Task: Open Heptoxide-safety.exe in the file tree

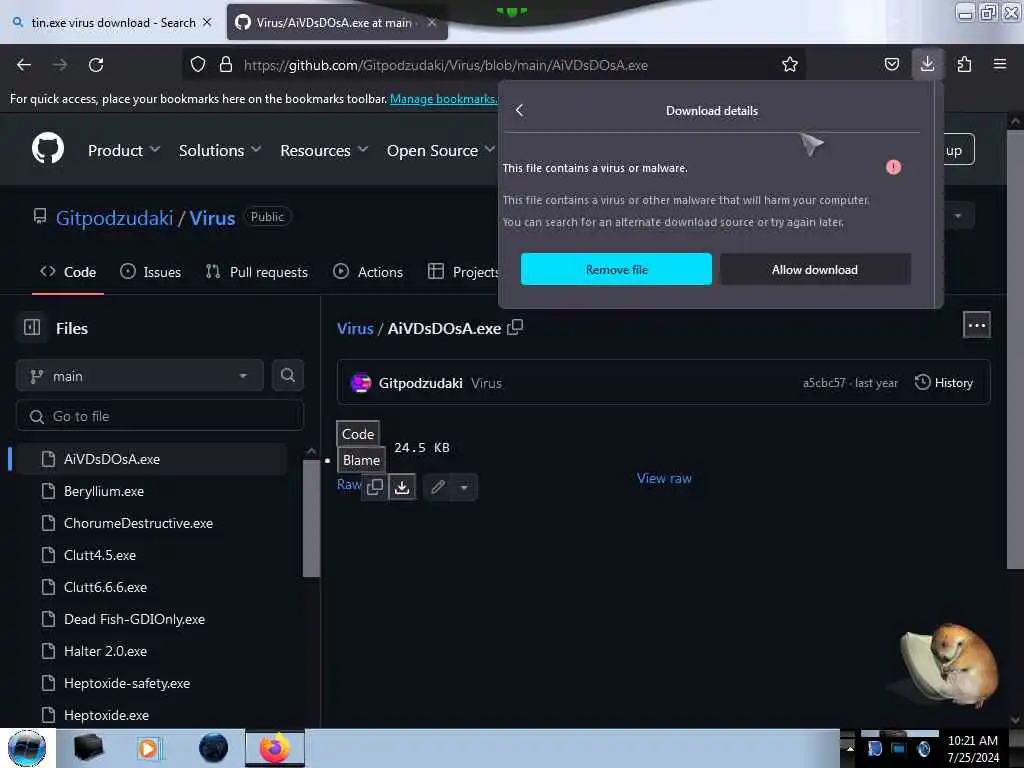Action: coord(127,682)
